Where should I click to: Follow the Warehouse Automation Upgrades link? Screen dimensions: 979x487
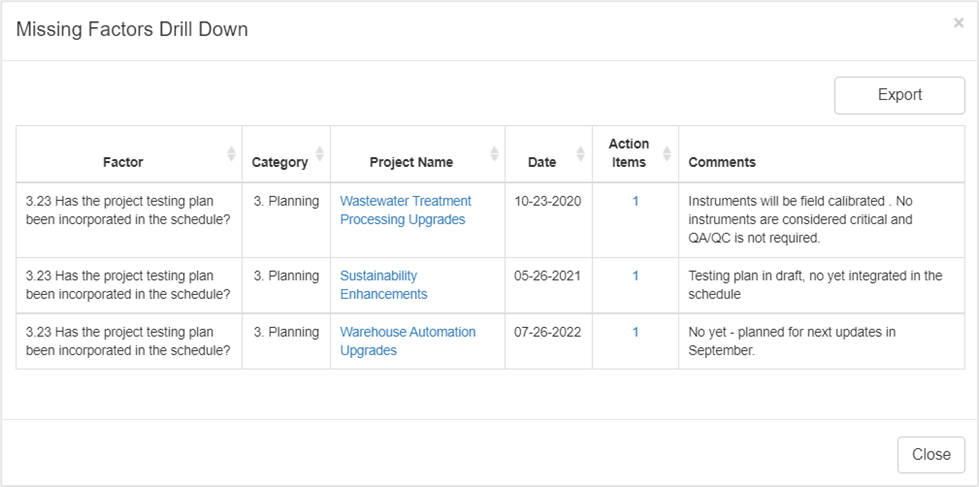[407, 341]
